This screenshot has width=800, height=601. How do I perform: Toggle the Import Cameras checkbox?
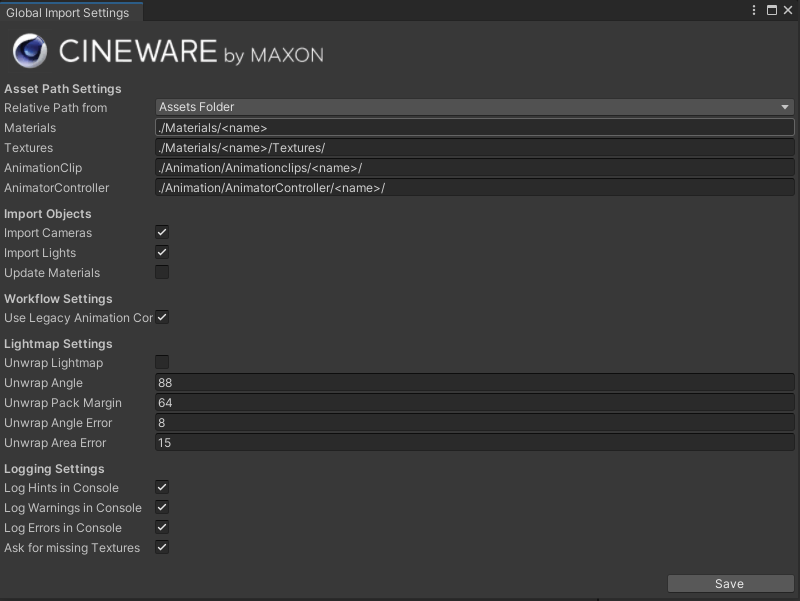[x=162, y=232]
